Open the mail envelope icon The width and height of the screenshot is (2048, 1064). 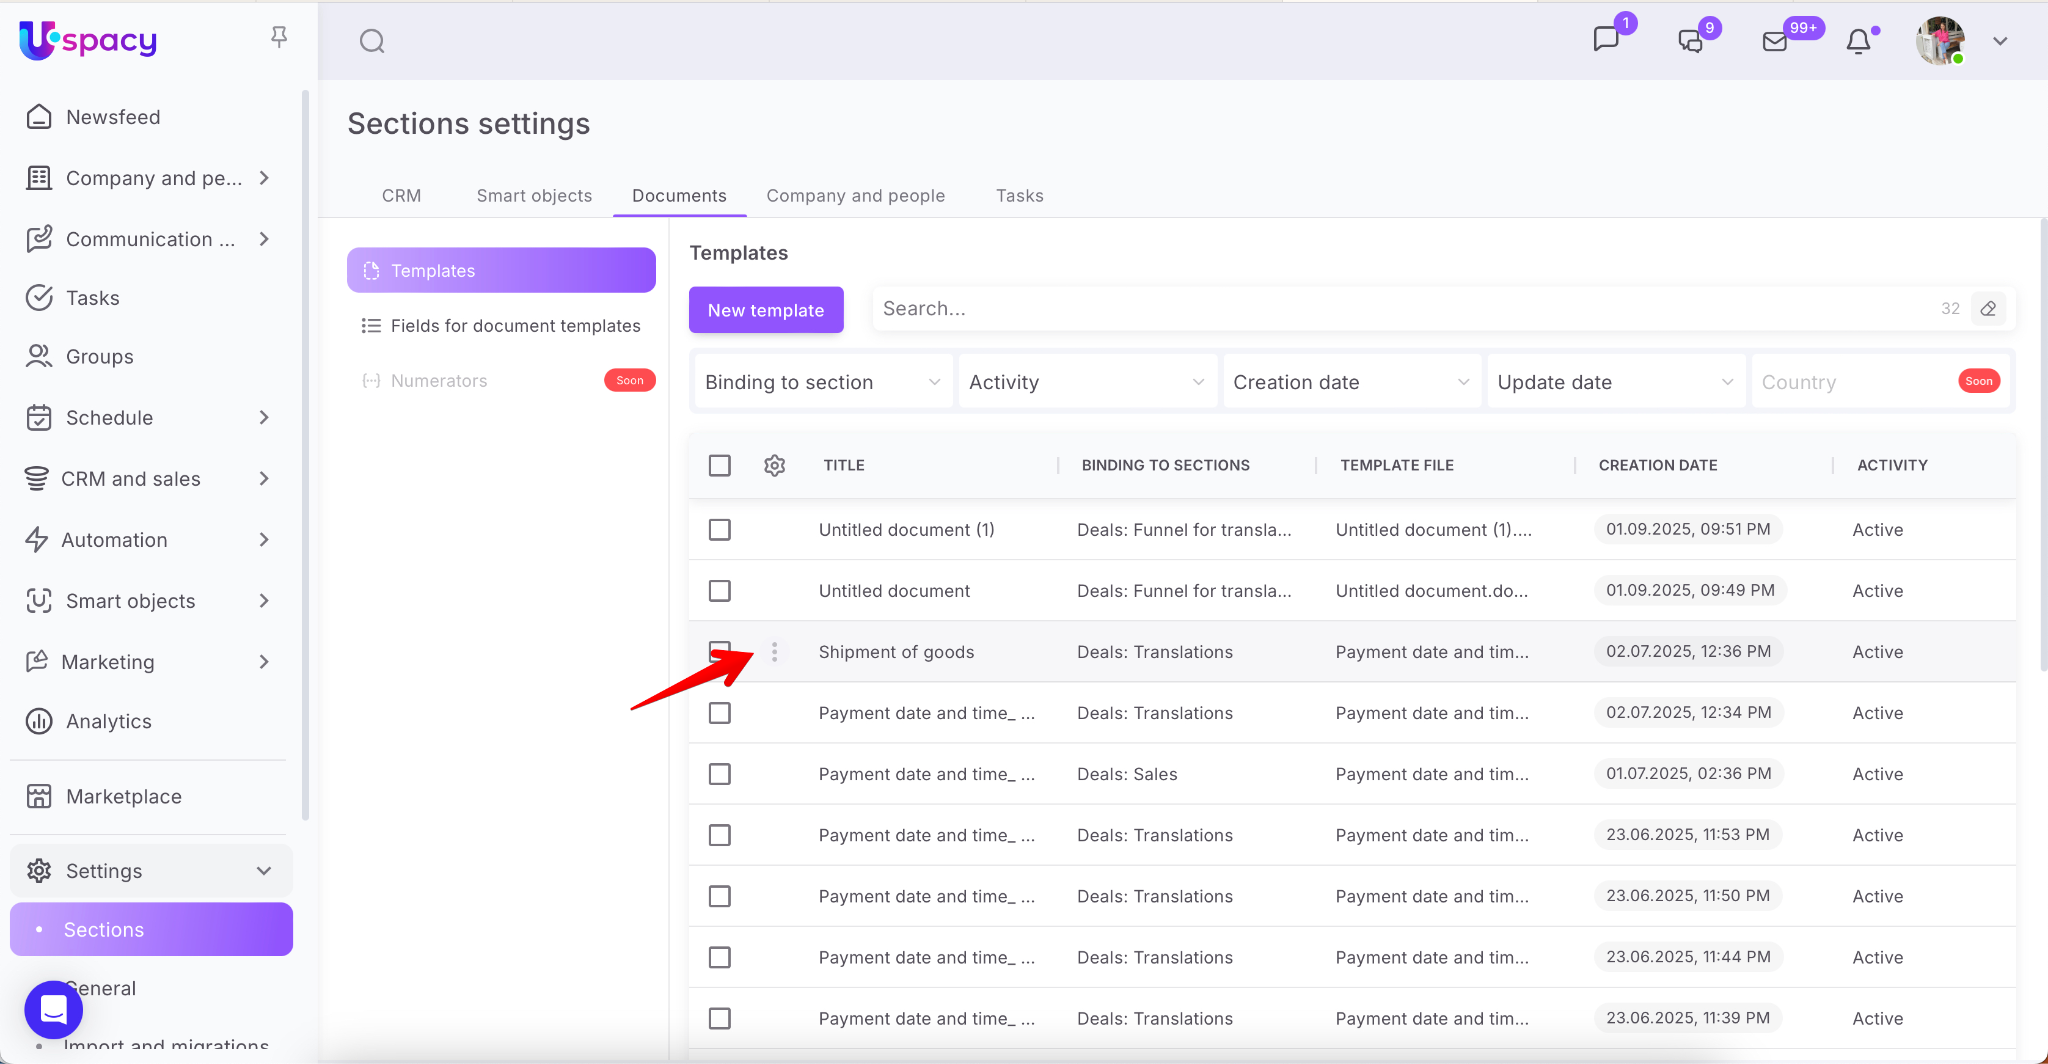tap(1774, 41)
